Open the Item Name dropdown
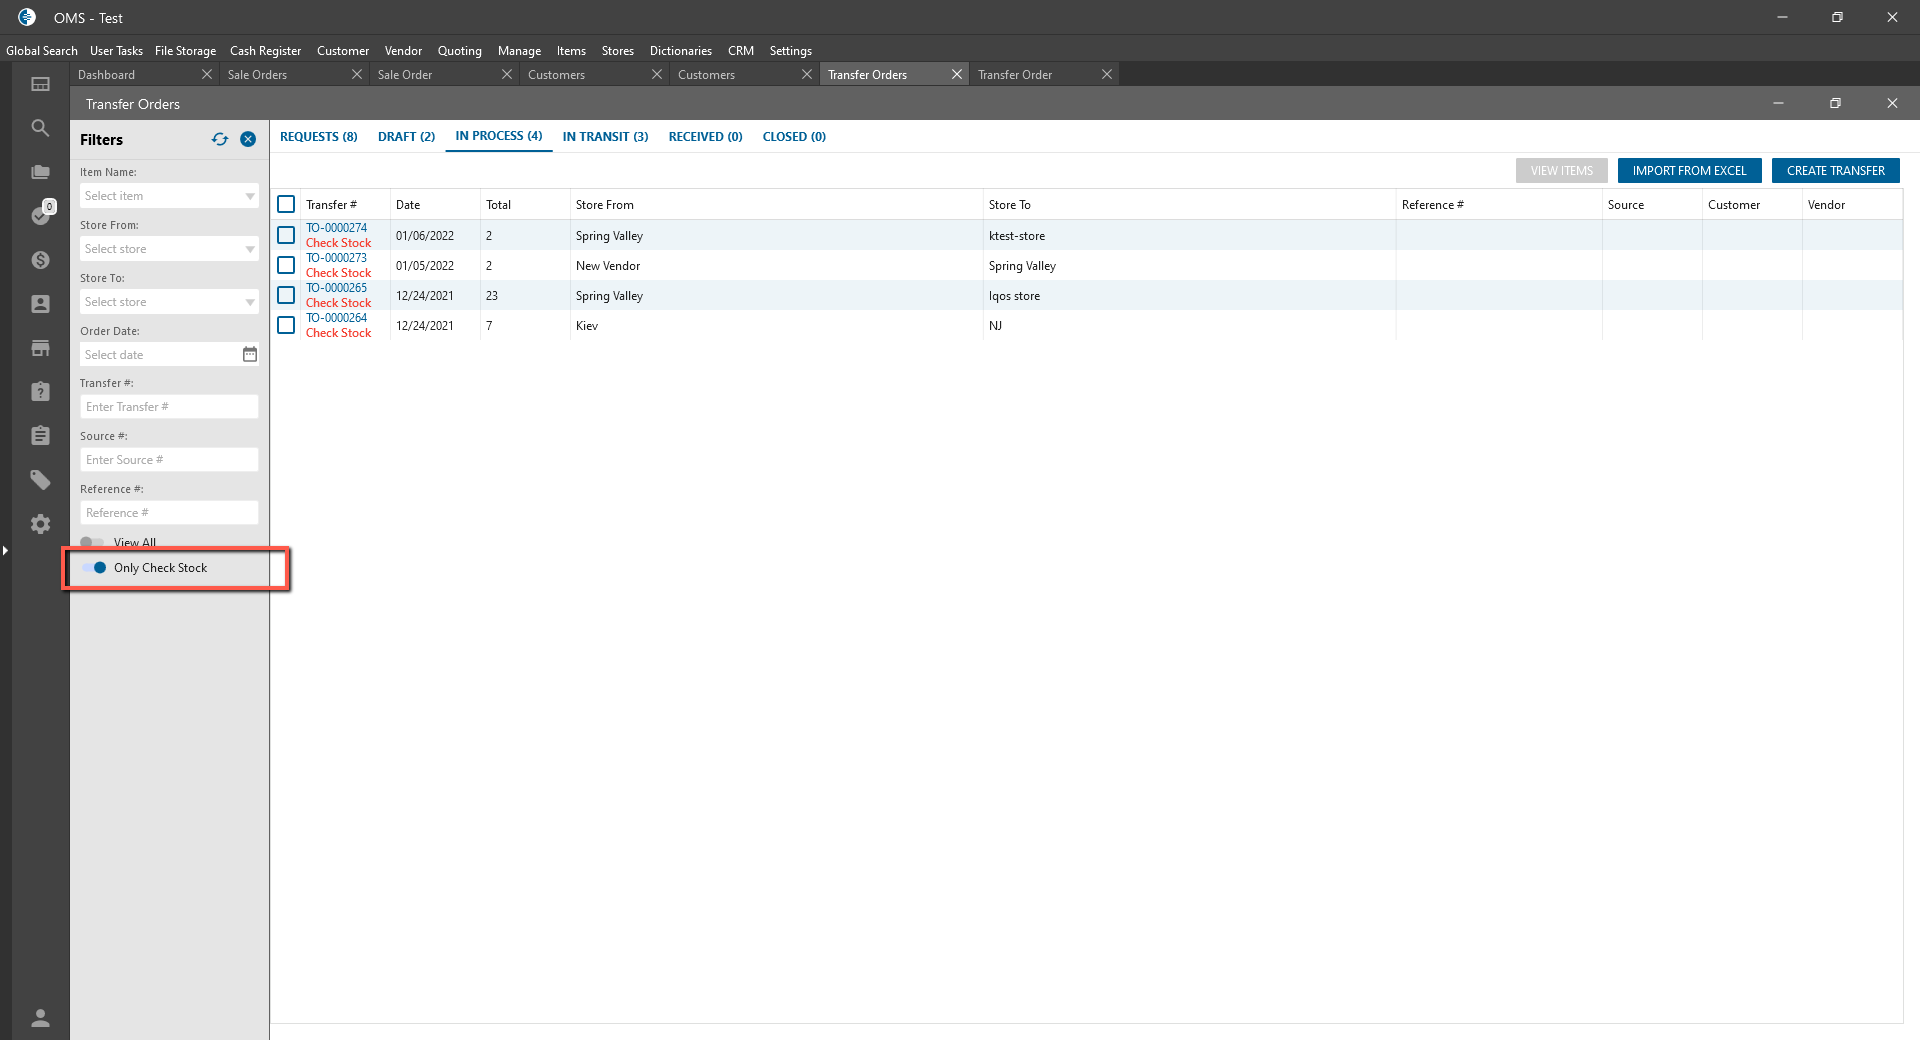The image size is (1920, 1040). (x=169, y=196)
